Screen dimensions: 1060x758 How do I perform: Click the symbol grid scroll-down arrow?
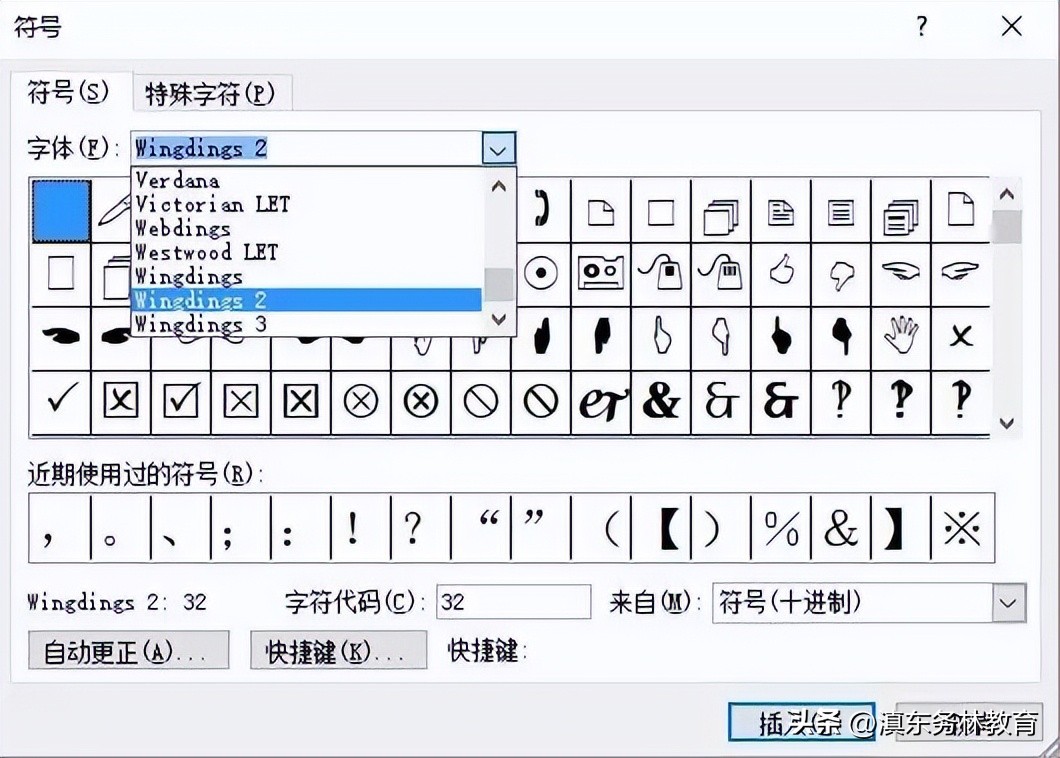pyautogui.click(x=1007, y=424)
